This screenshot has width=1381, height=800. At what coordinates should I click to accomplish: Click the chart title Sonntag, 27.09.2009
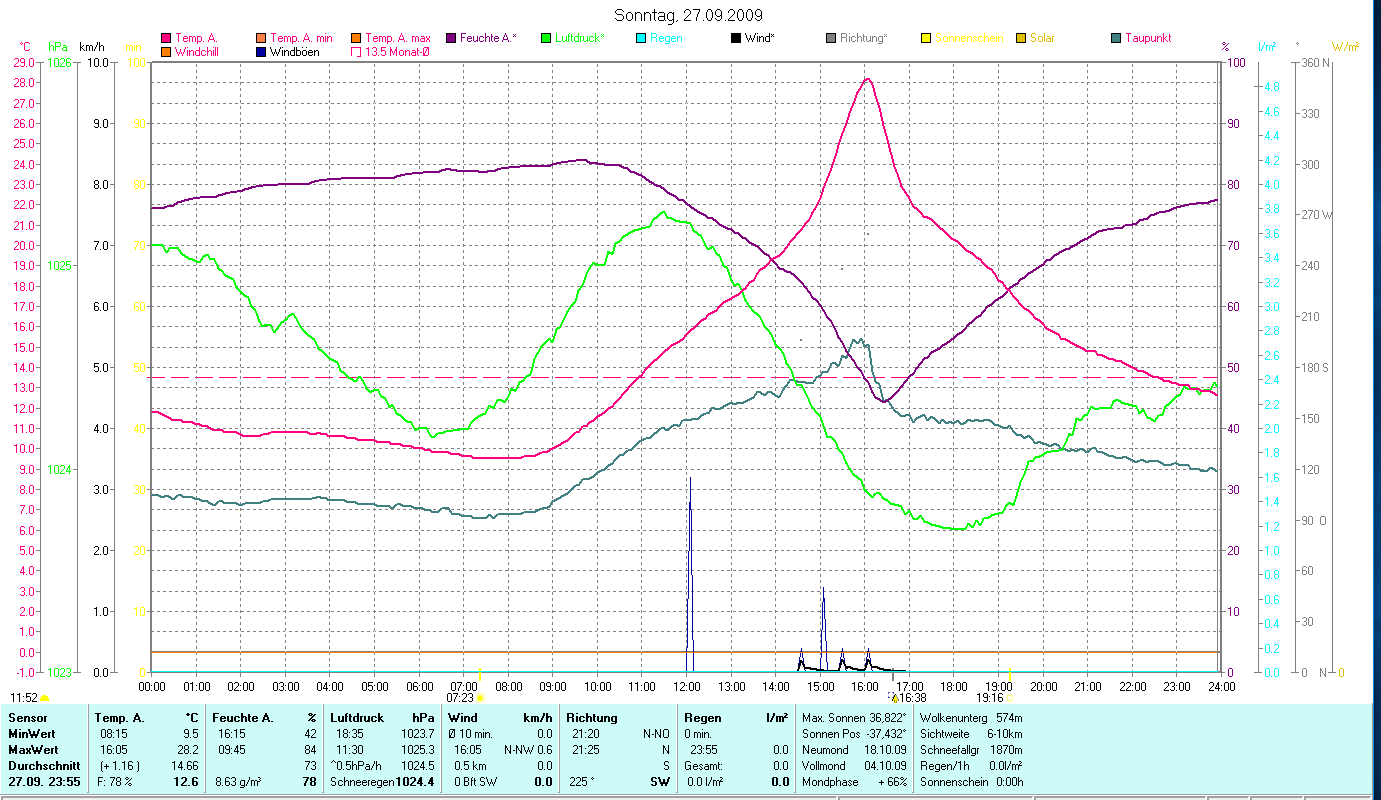(x=688, y=15)
